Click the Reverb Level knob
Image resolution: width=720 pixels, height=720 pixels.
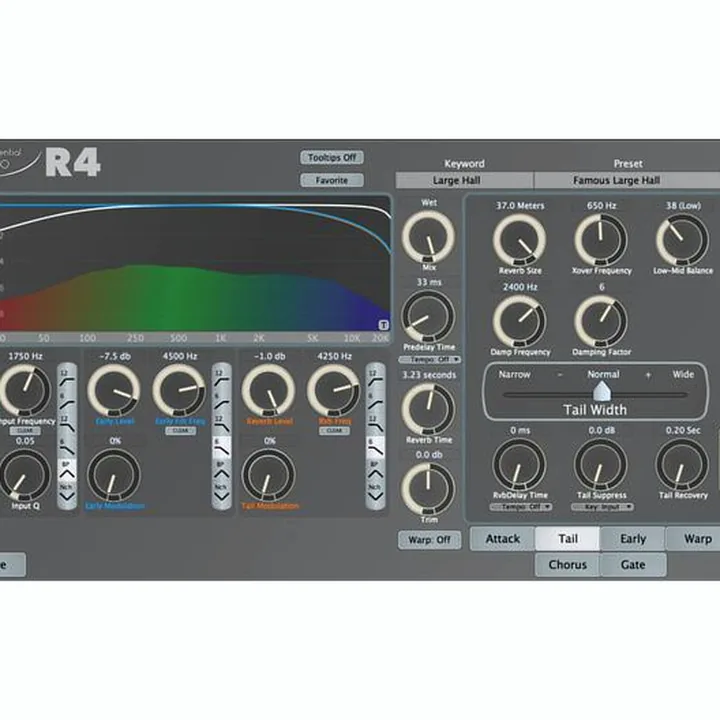[268, 391]
